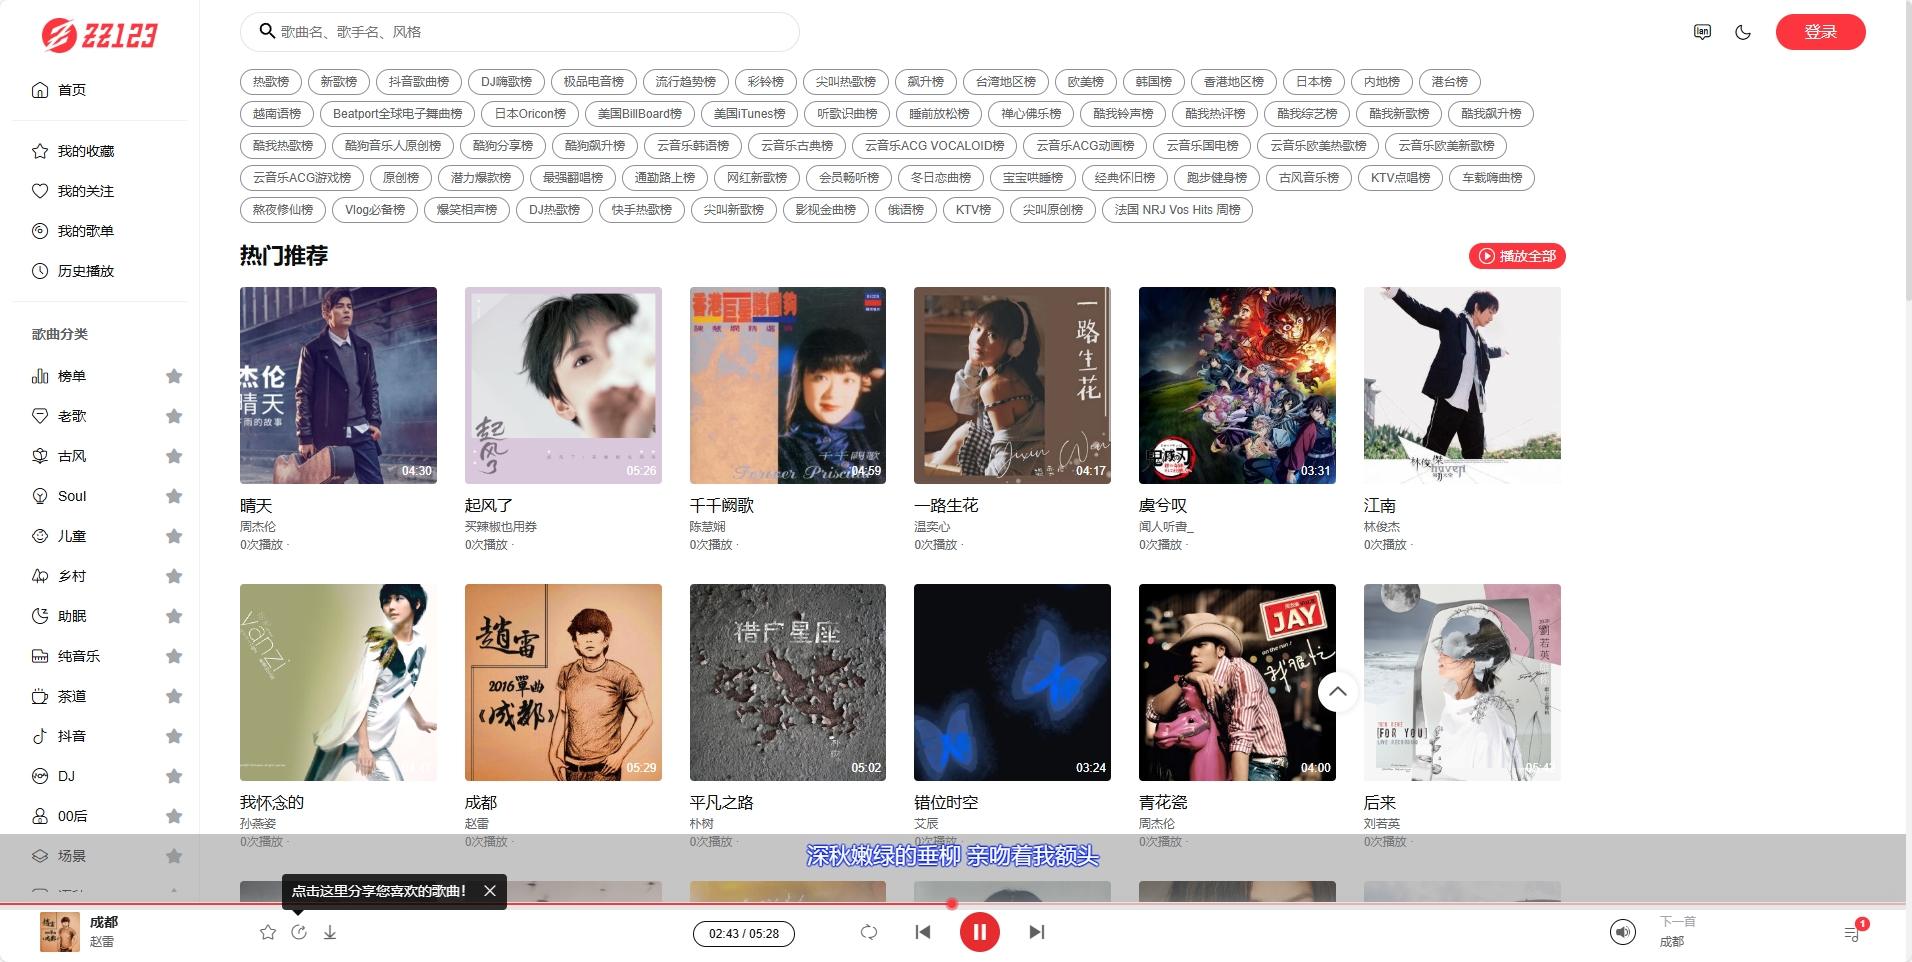
Task: Skip to the next track
Action: click(x=1037, y=932)
